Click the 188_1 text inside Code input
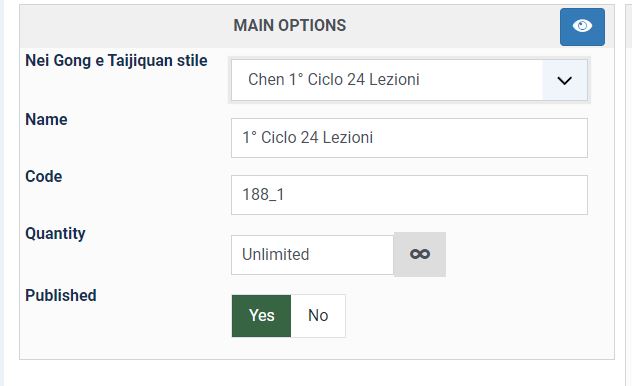 pyautogui.click(x=263, y=195)
